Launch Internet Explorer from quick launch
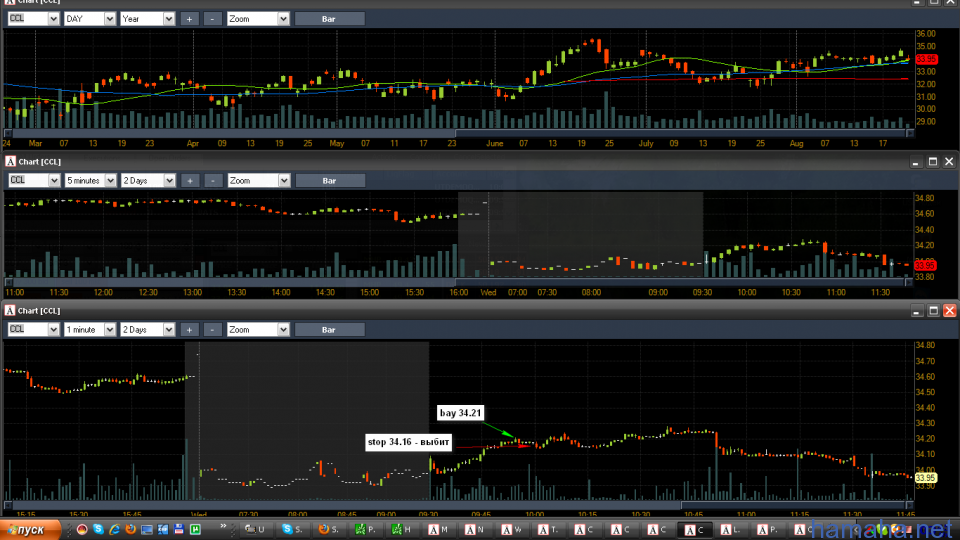Screen dimensions: 960x540 pyautogui.click(x=114, y=529)
